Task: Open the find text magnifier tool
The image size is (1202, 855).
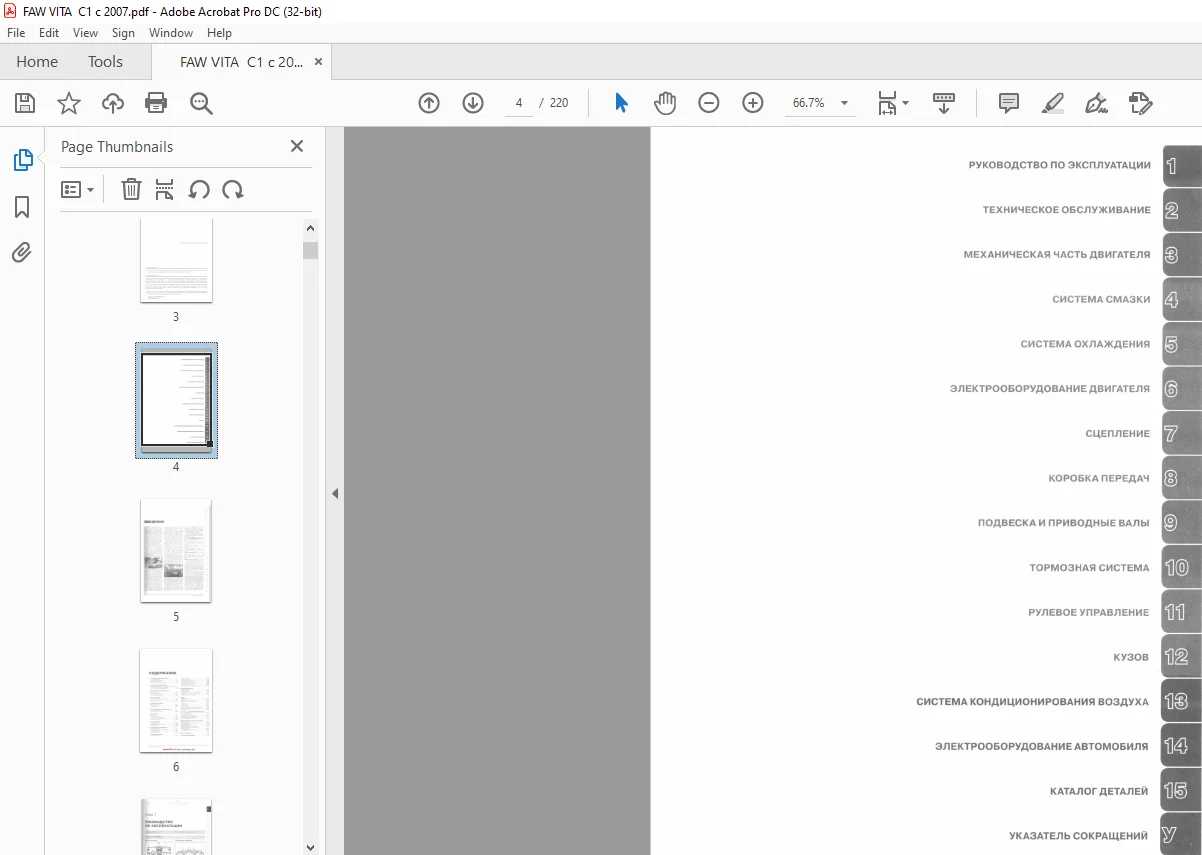Action: point(201,103)
